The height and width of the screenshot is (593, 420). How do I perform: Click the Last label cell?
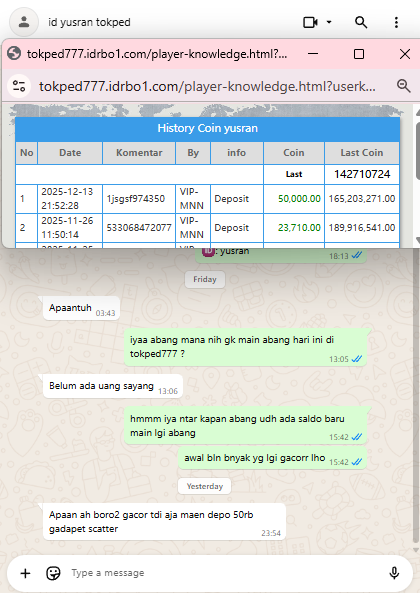tap(294, 174)
